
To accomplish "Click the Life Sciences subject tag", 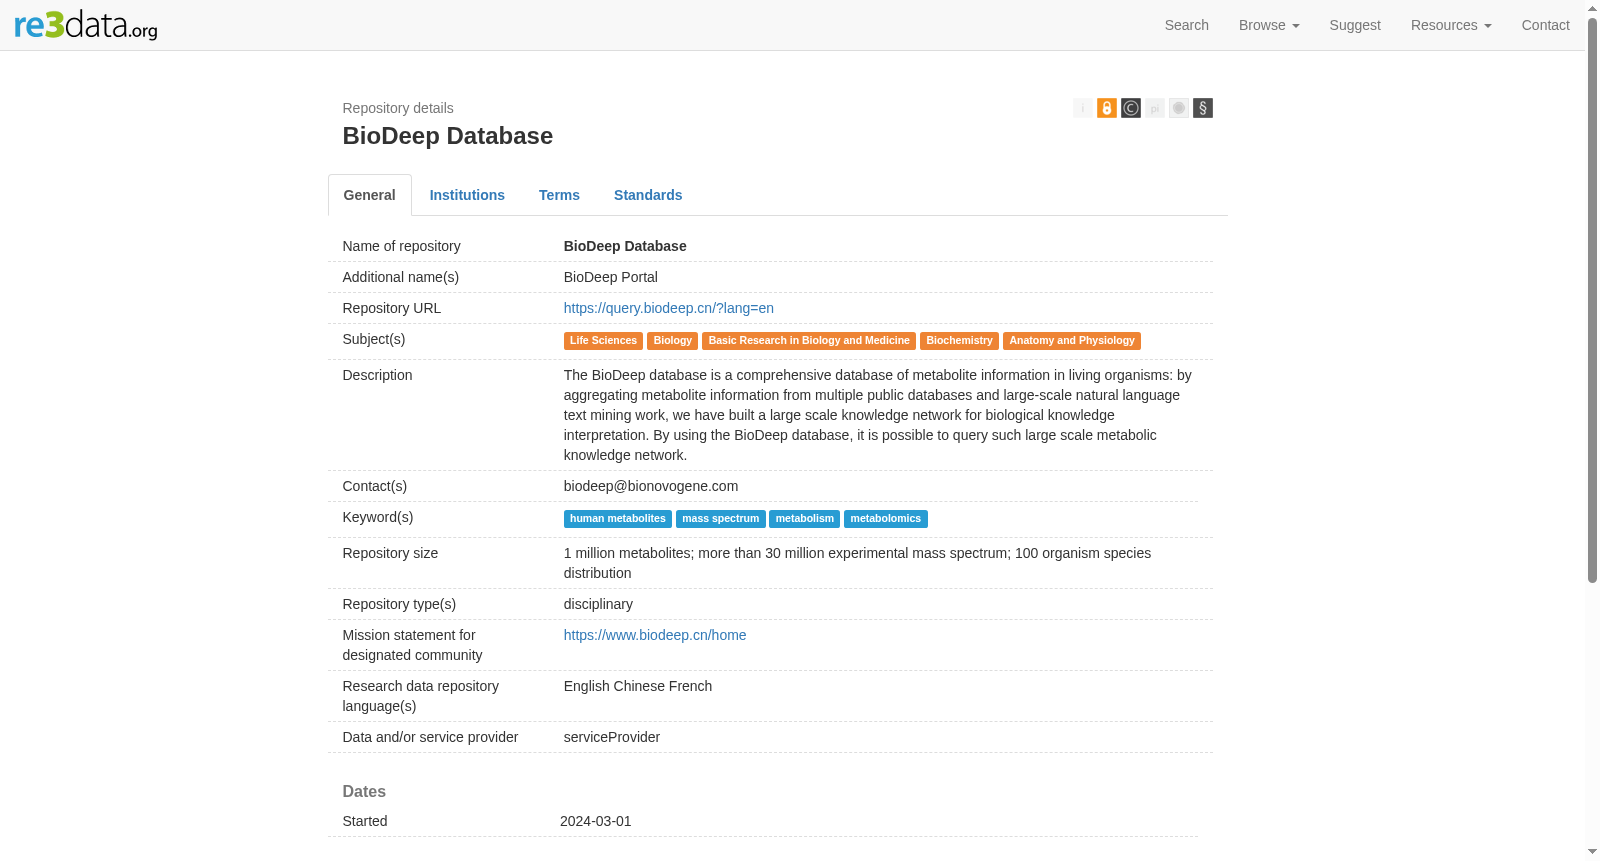I will 603,341.
